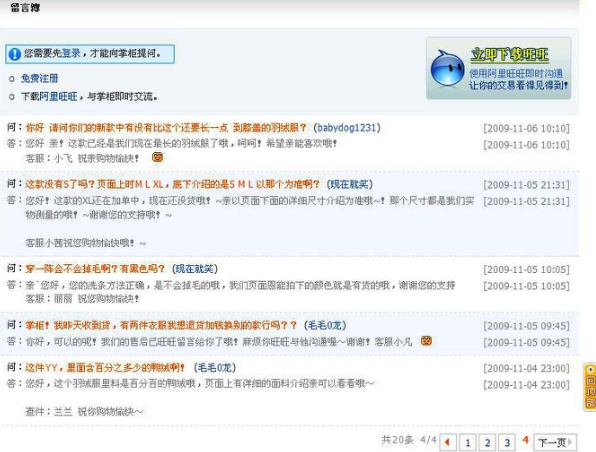Click question about duck down percentage
Image resolution: width=596 pixels, height=452 pixels.
click(105, 368)
